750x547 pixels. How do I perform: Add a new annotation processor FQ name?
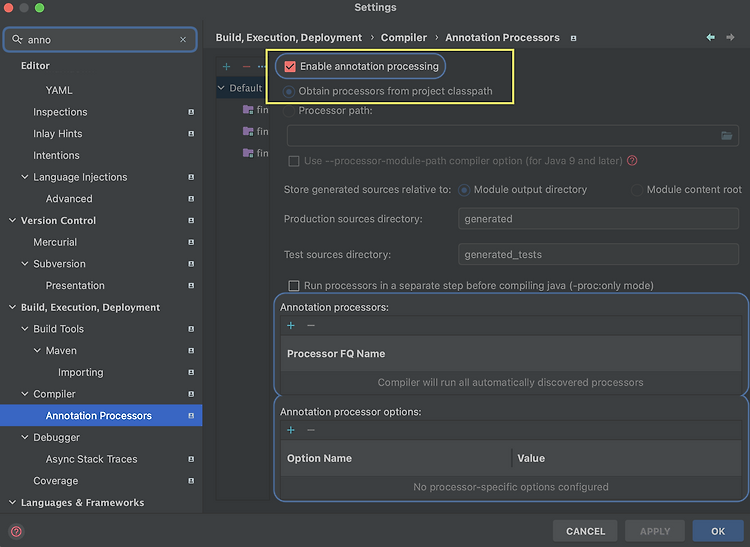[291, 326]
